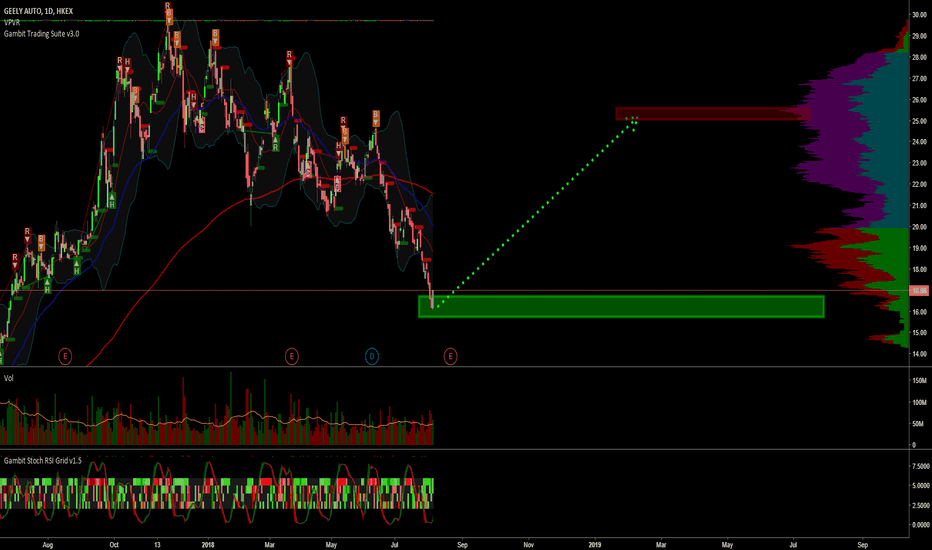Screen dimensions: 932x550
Task: Open the blue D dividend marker
Action: [371, 357]
